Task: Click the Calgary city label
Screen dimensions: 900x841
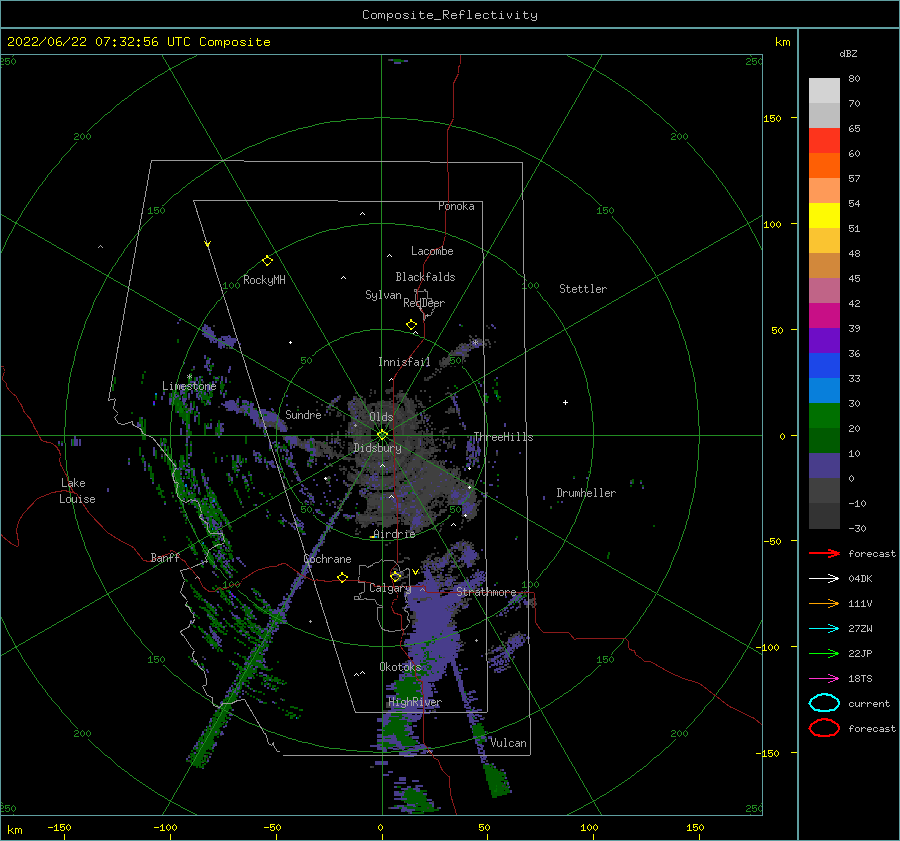Action: (390, 588)
